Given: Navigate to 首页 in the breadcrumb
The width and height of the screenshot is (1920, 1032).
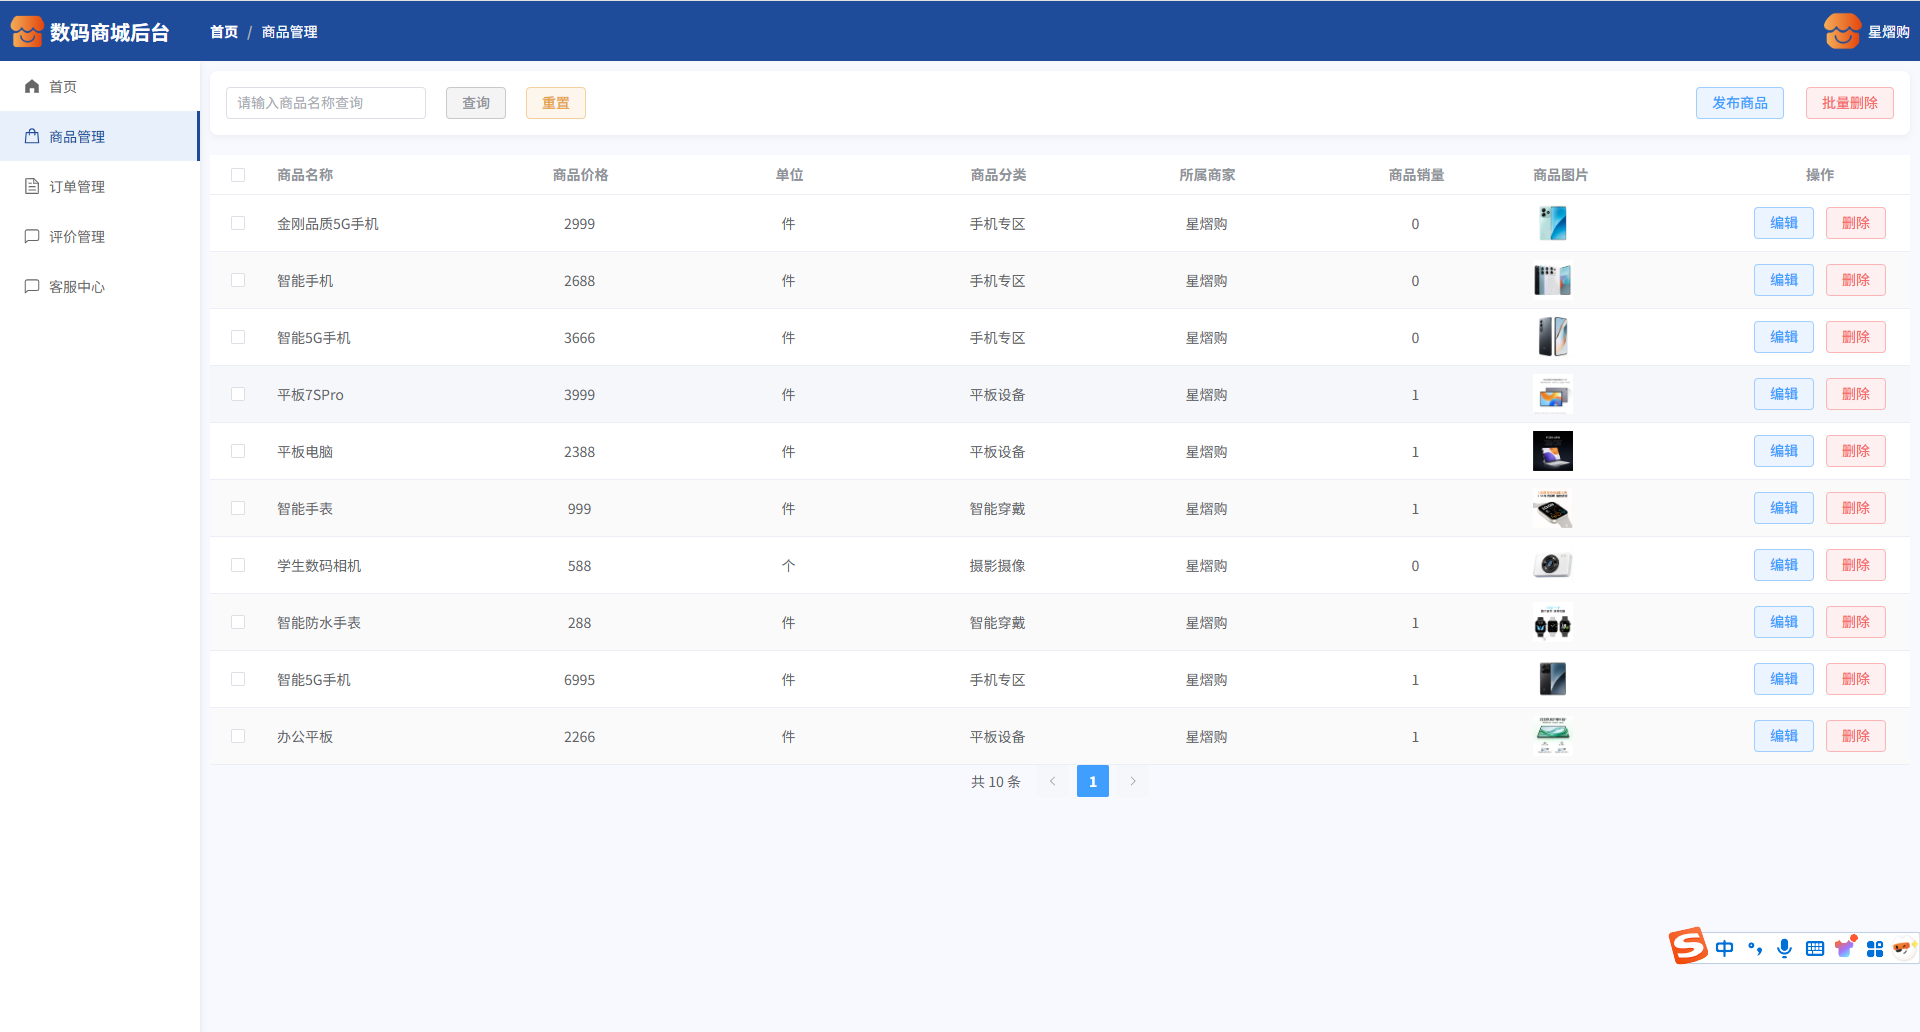Looking at the screenshot, I should (x=224, y=32).
